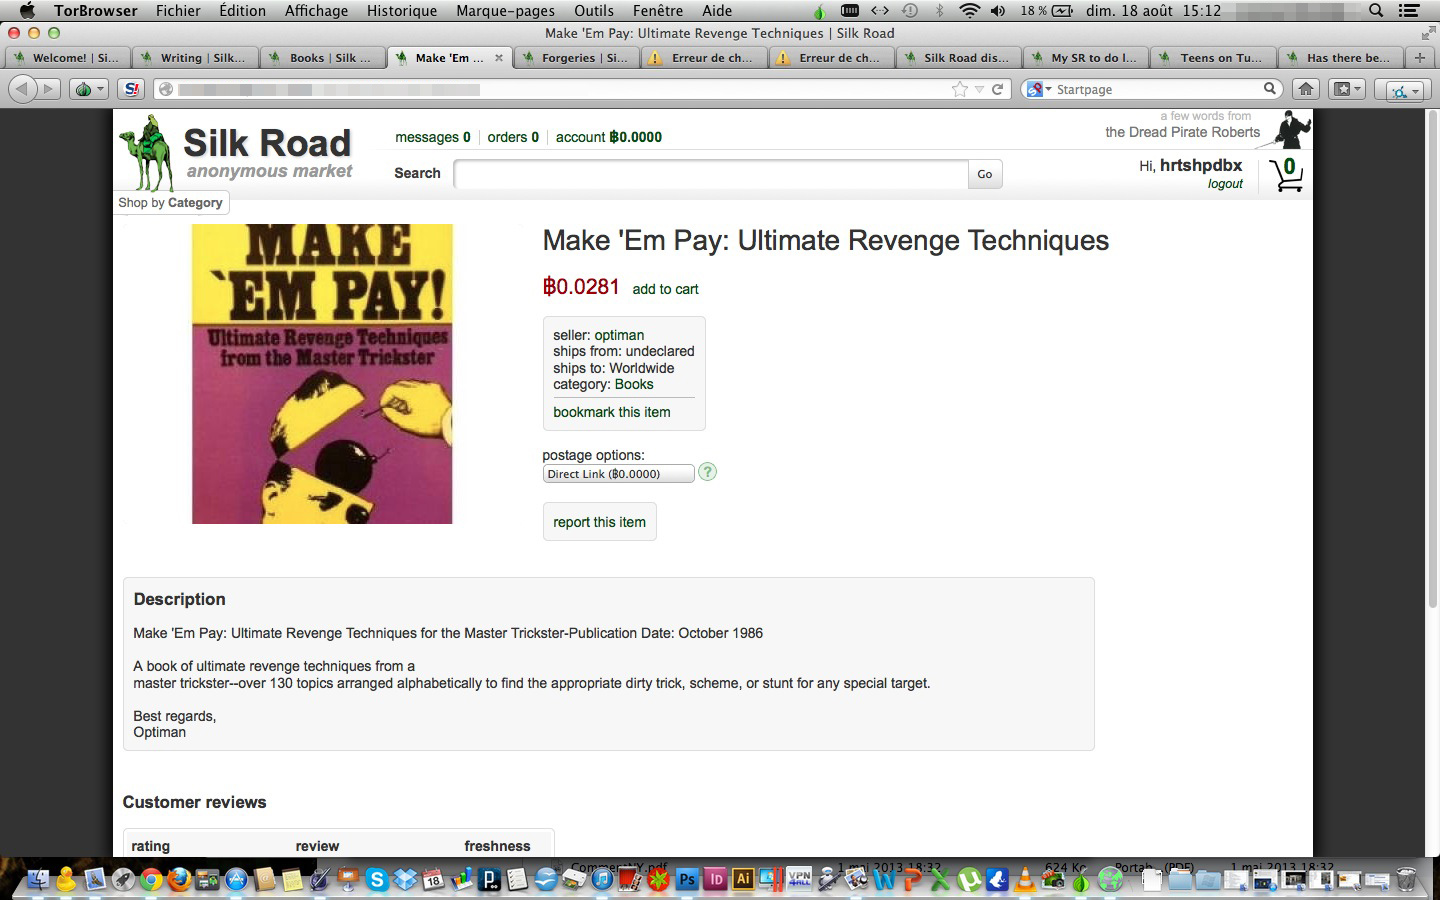Click in the Silk Road search field
This screenshot has height=900, width=1440.
[x=711, y=174]
